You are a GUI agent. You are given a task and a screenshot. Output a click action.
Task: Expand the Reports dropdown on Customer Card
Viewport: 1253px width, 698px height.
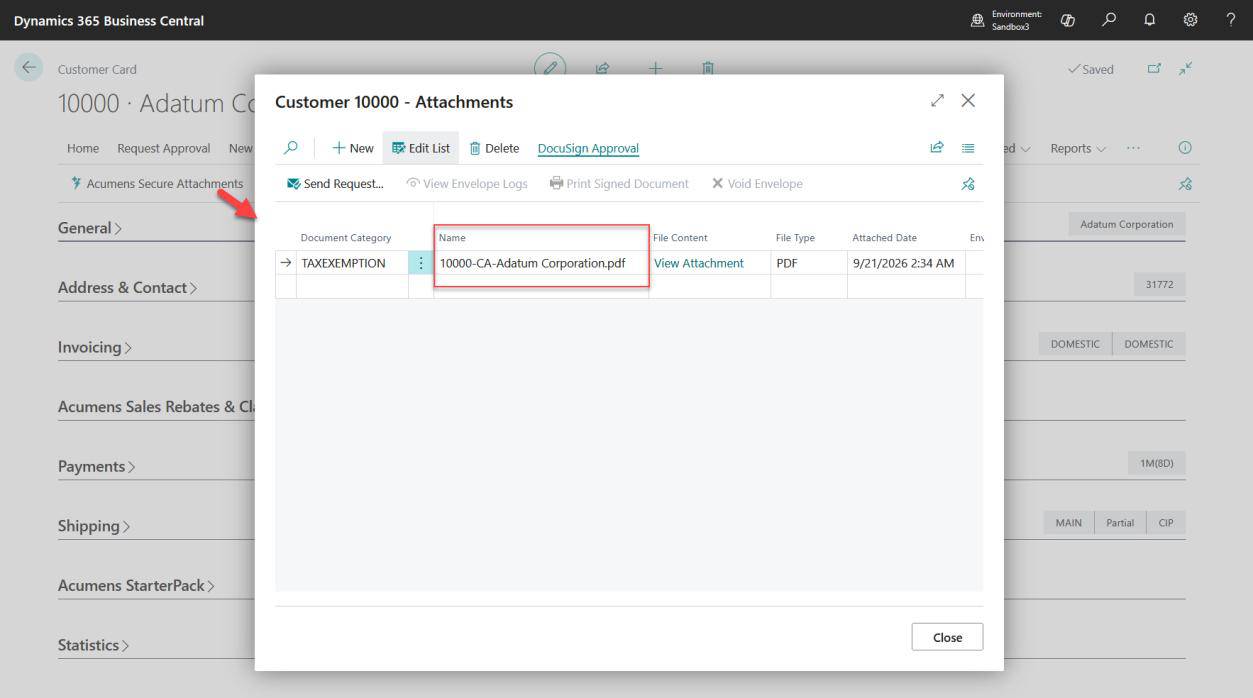(x=1078, y=148)
